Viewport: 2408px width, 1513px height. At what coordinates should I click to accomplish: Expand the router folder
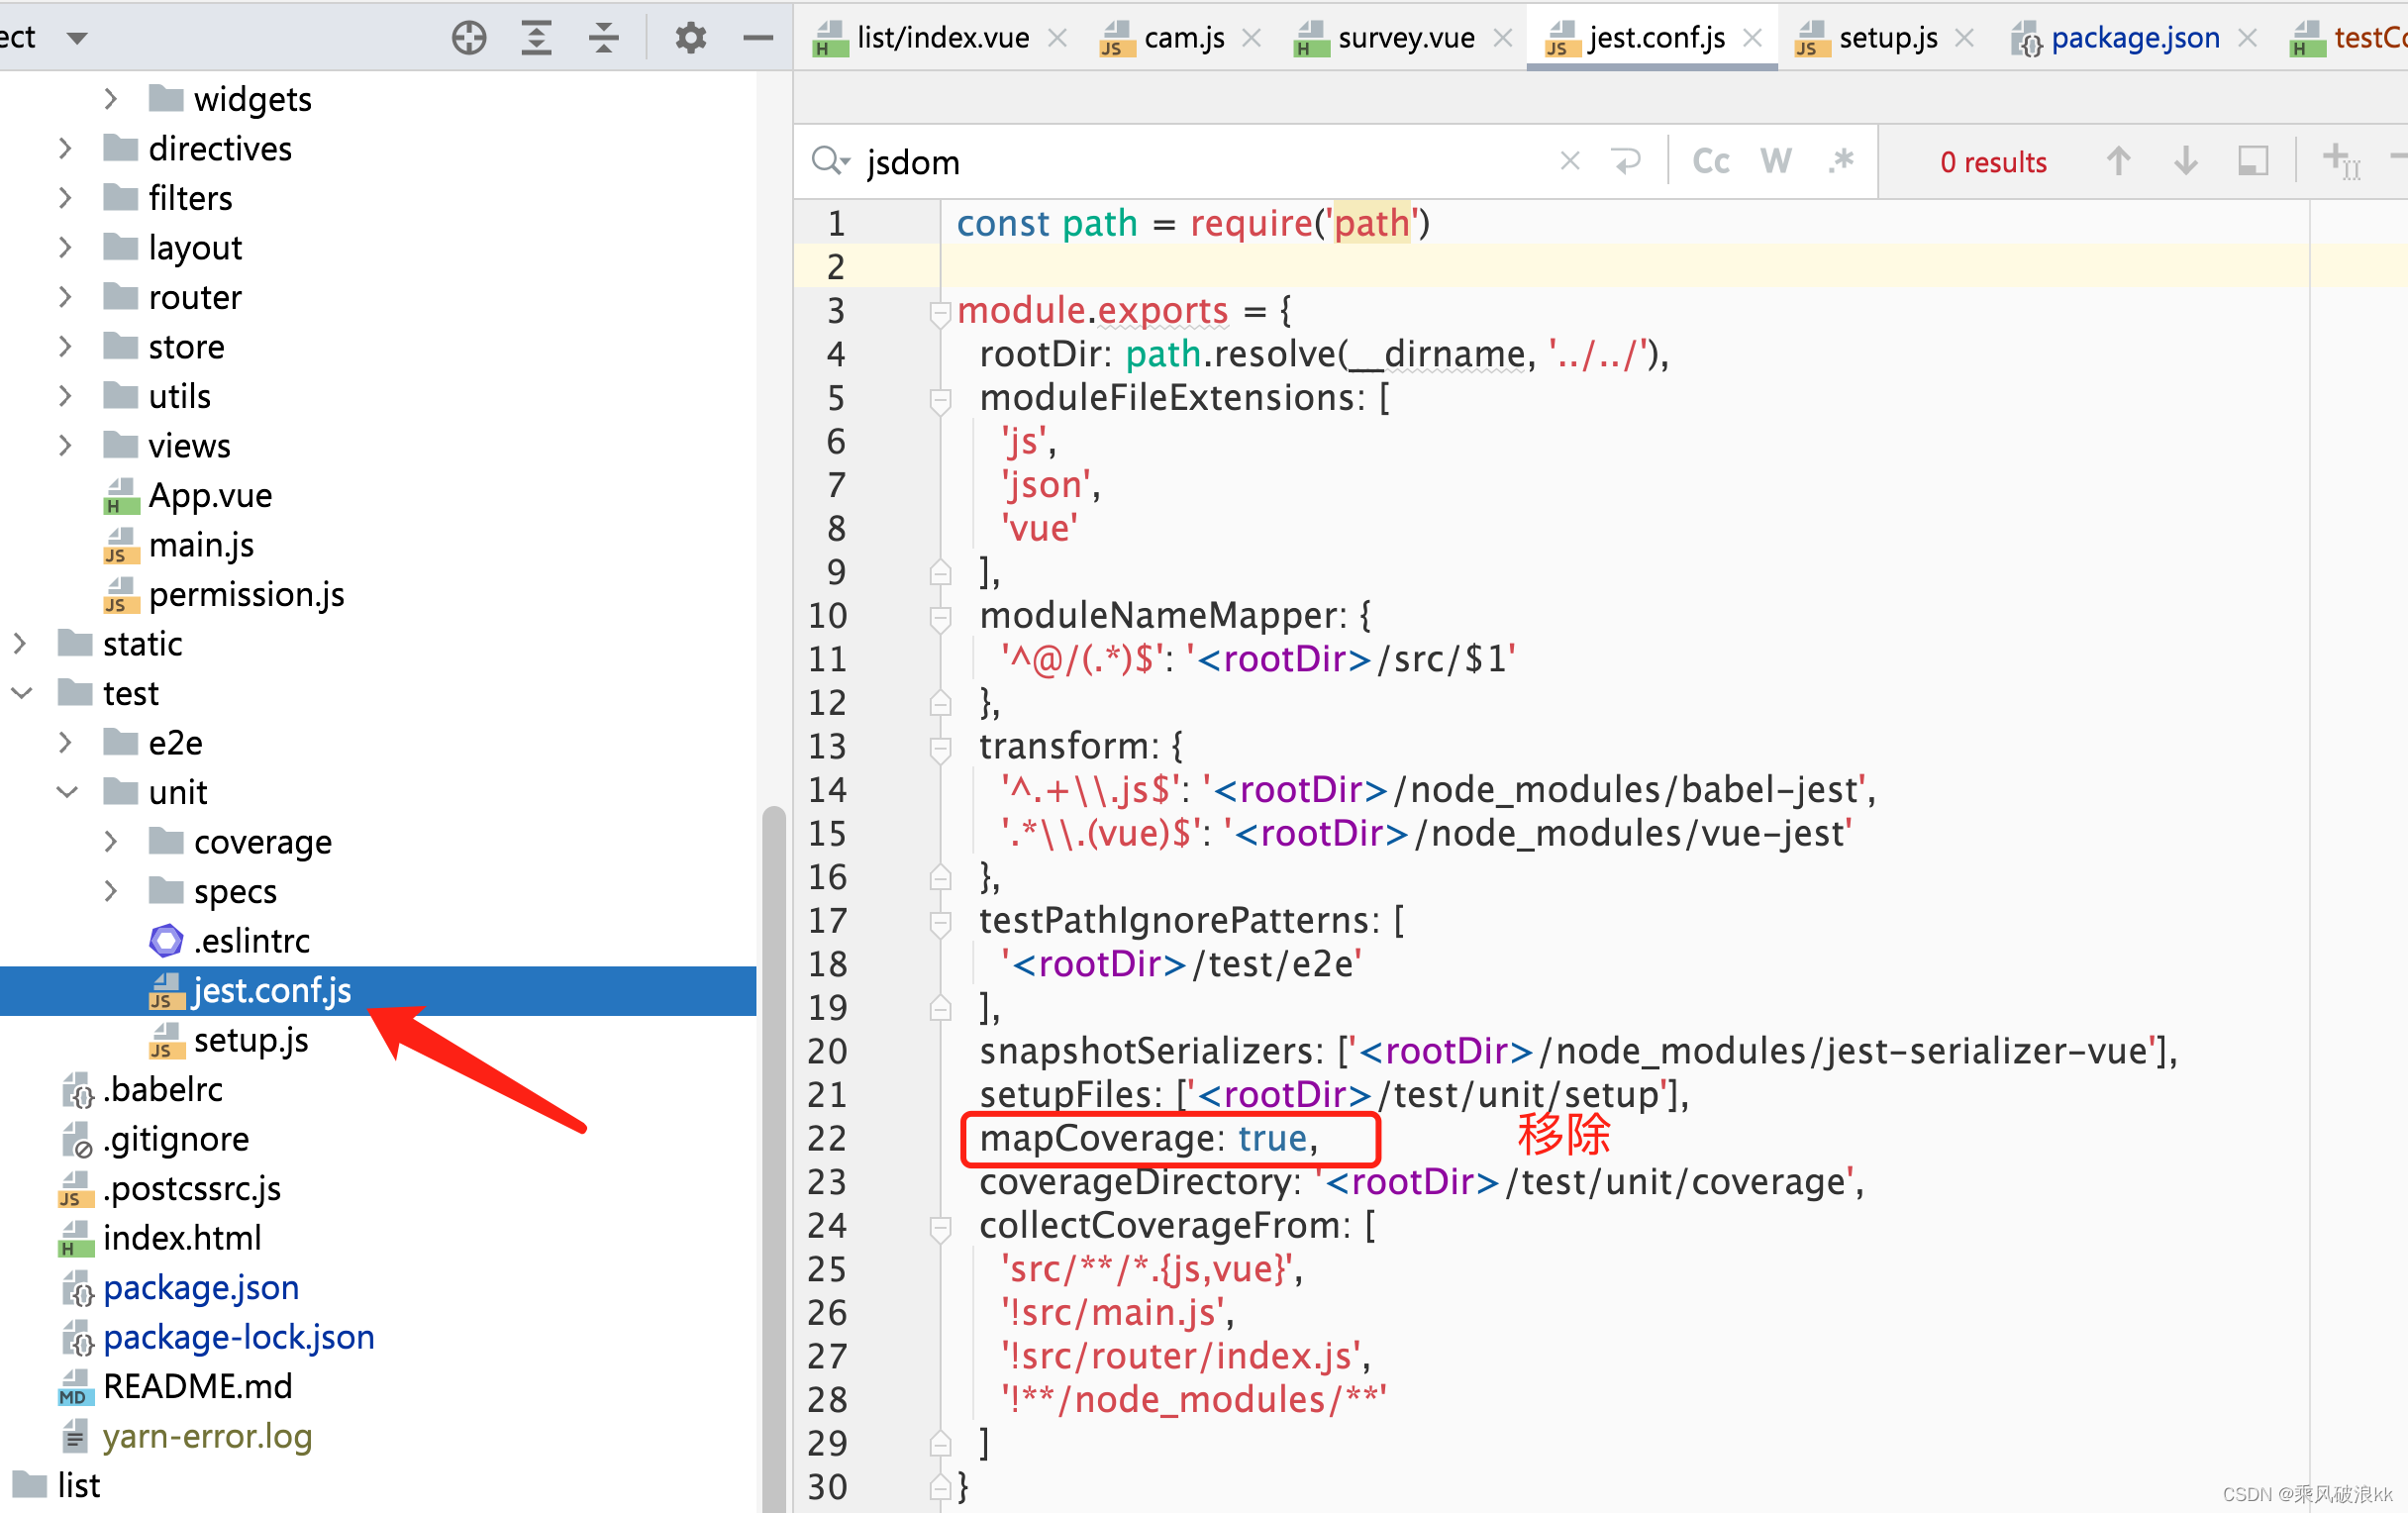(65, 297)
